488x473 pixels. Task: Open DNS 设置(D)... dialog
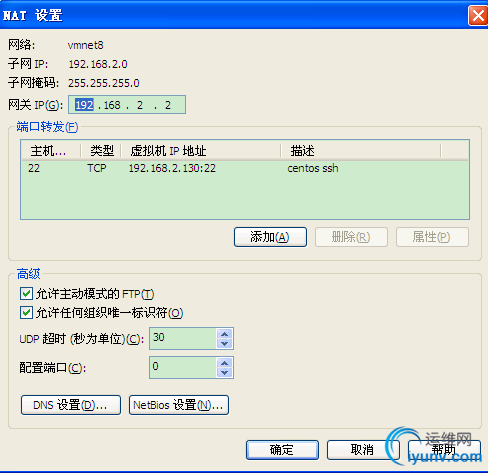click(x=71, y=405)
